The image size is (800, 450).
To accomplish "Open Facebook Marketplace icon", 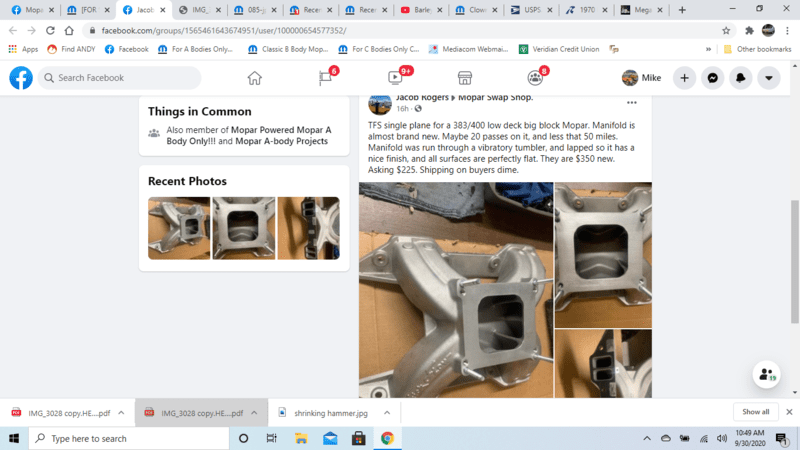I will (x=465, y=78).
